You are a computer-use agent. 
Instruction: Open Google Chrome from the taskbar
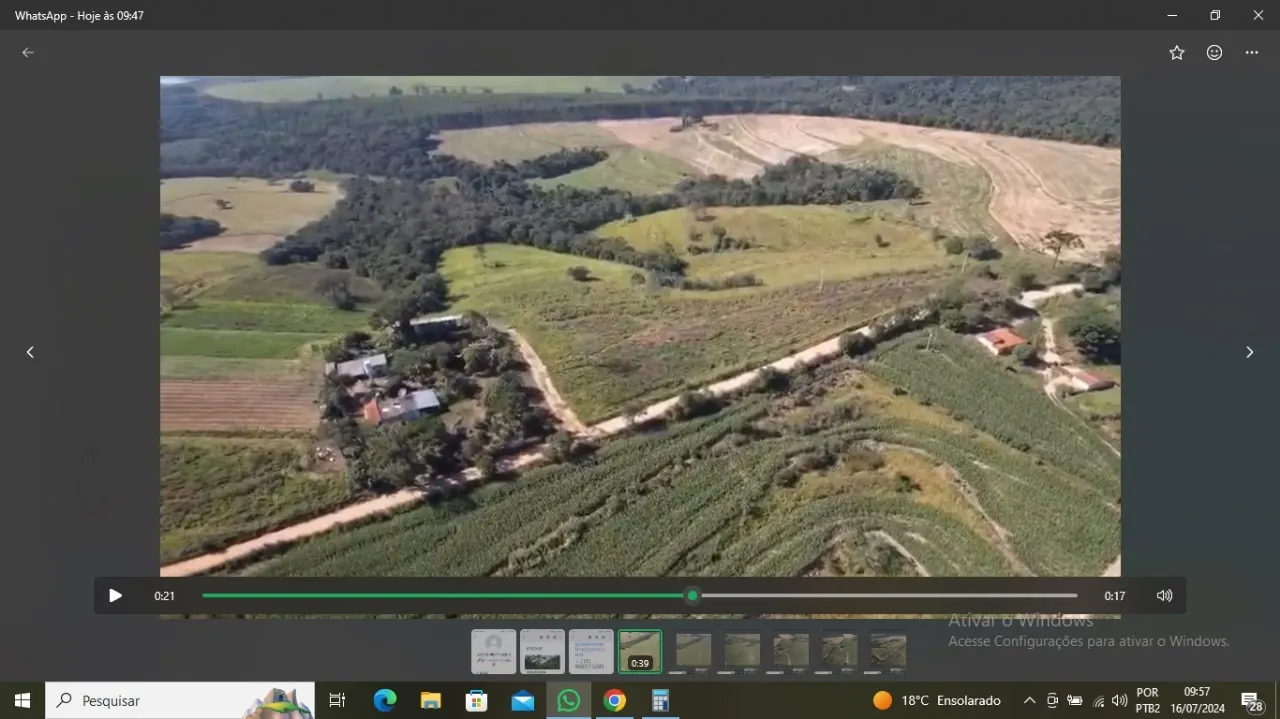[x=615, y=701]
